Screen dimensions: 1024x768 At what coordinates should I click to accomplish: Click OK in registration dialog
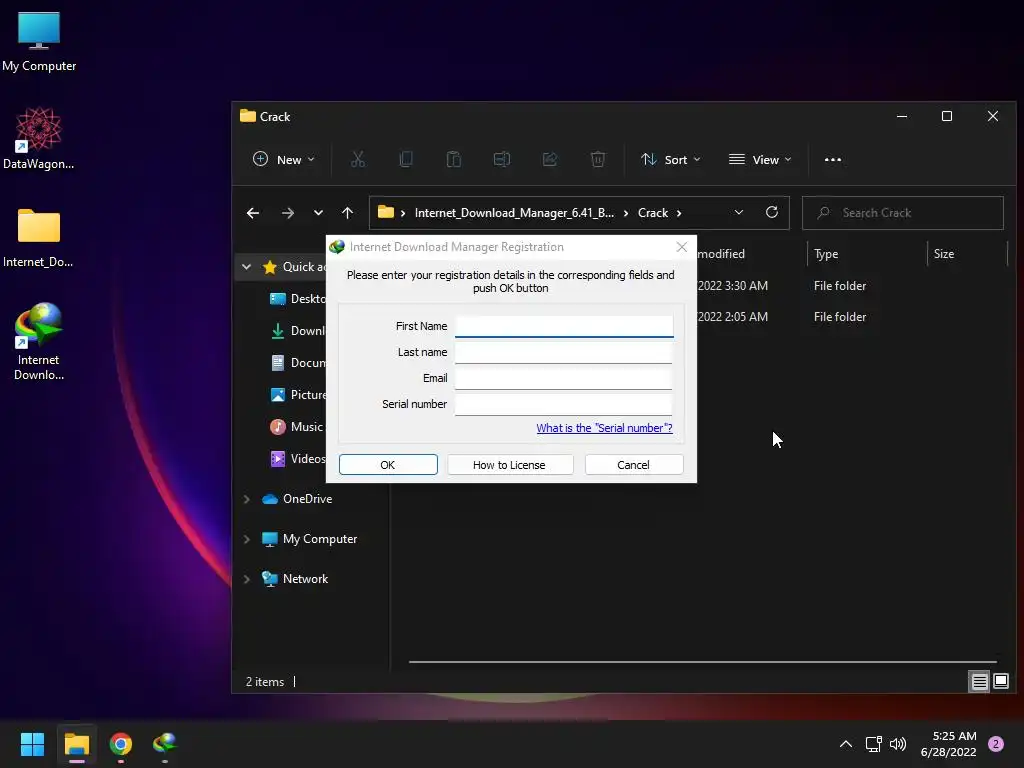point(388,464)
